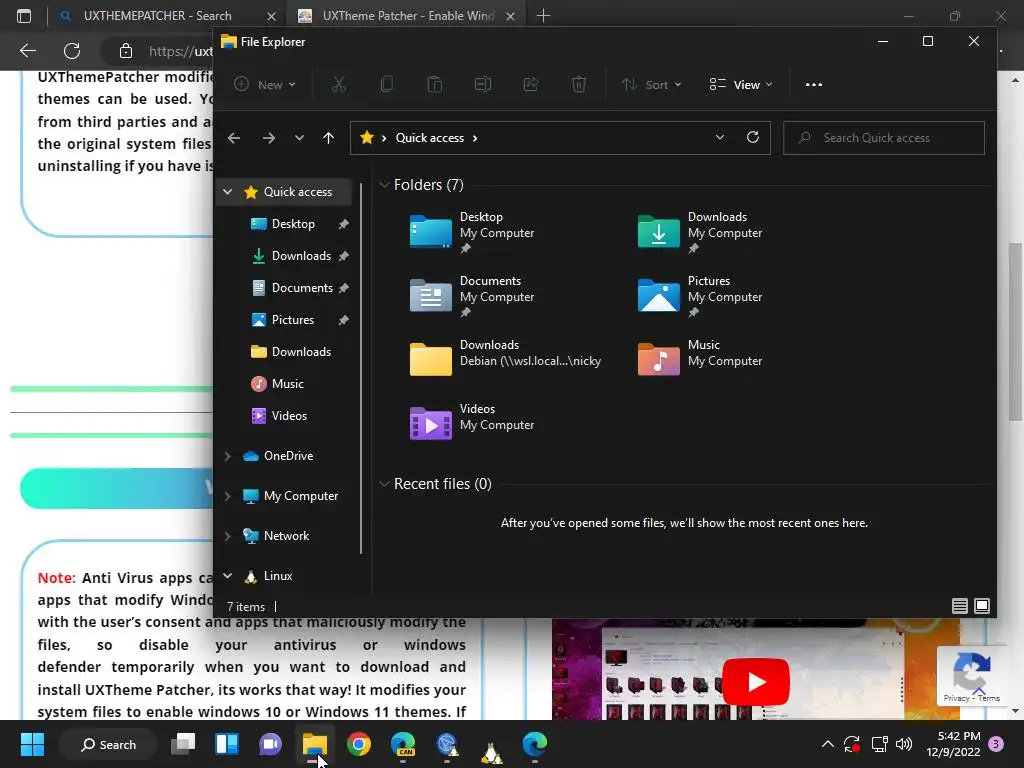Open the Desktop folder tile
This screenshot has height=768, width=1024.
472,232
